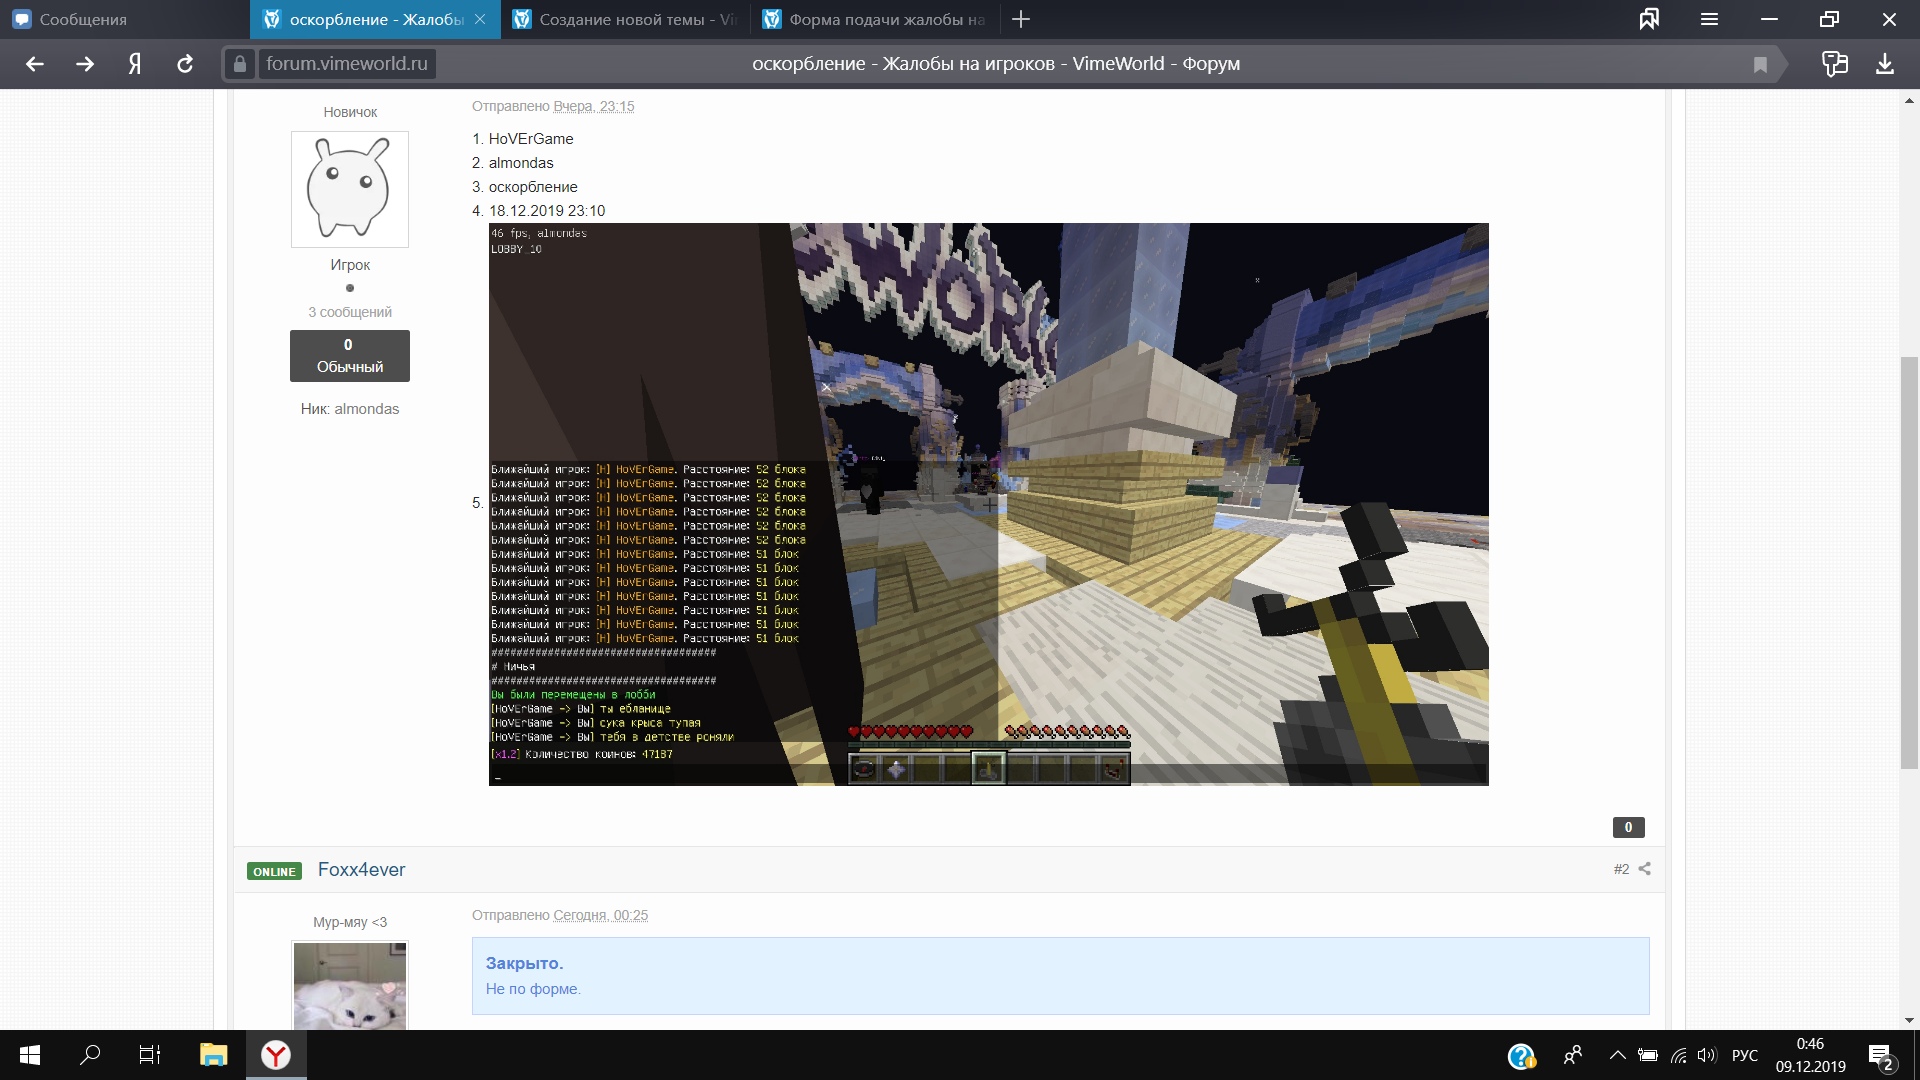Switch to 'Форма подачи жалобы' tab
The image size is (1920, 1080).
click(x=875, y=19)
